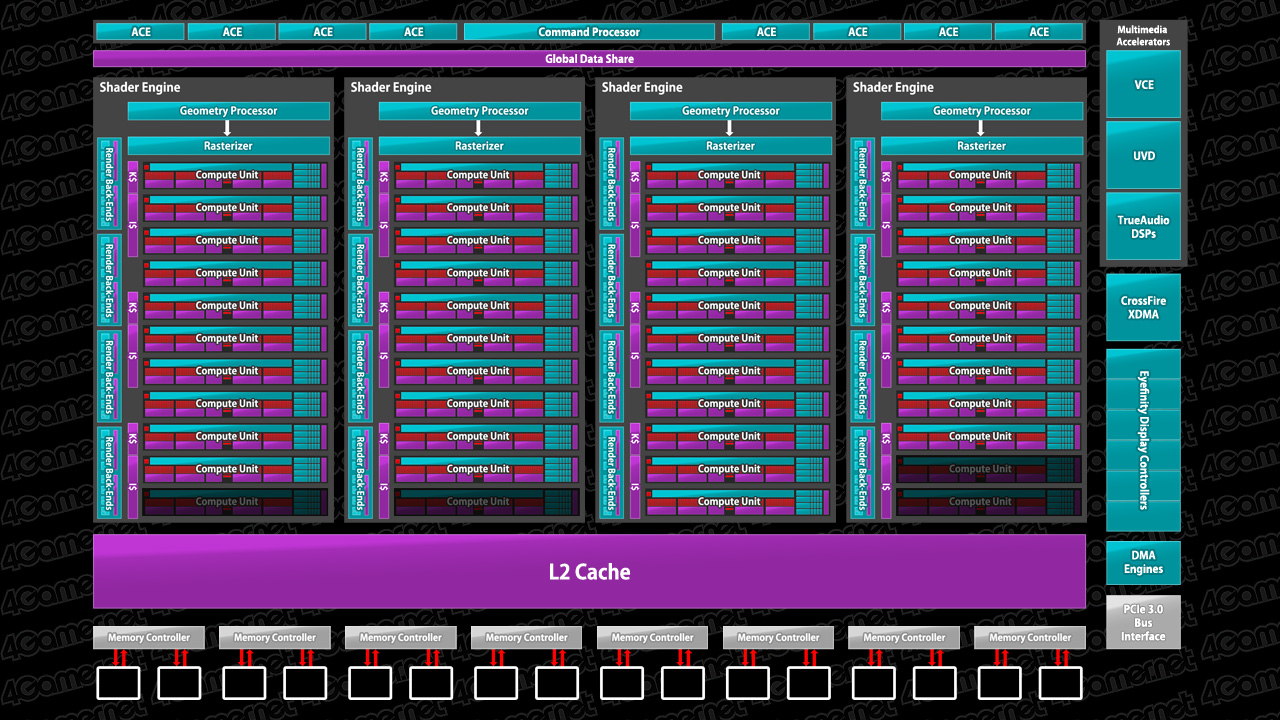Image resolution: width=1280 pixels, height=720 pixels.
Task: Select the Global Data Share bar
Action: point(589,59)
